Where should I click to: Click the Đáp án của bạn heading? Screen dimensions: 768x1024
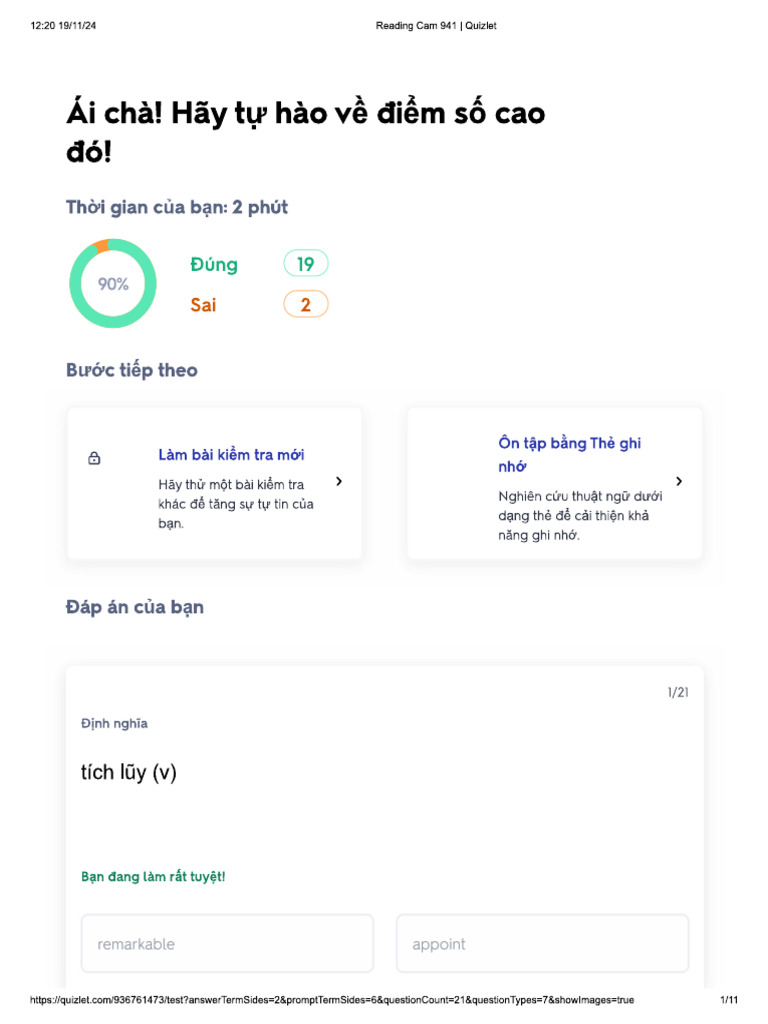tap(135, 607)
